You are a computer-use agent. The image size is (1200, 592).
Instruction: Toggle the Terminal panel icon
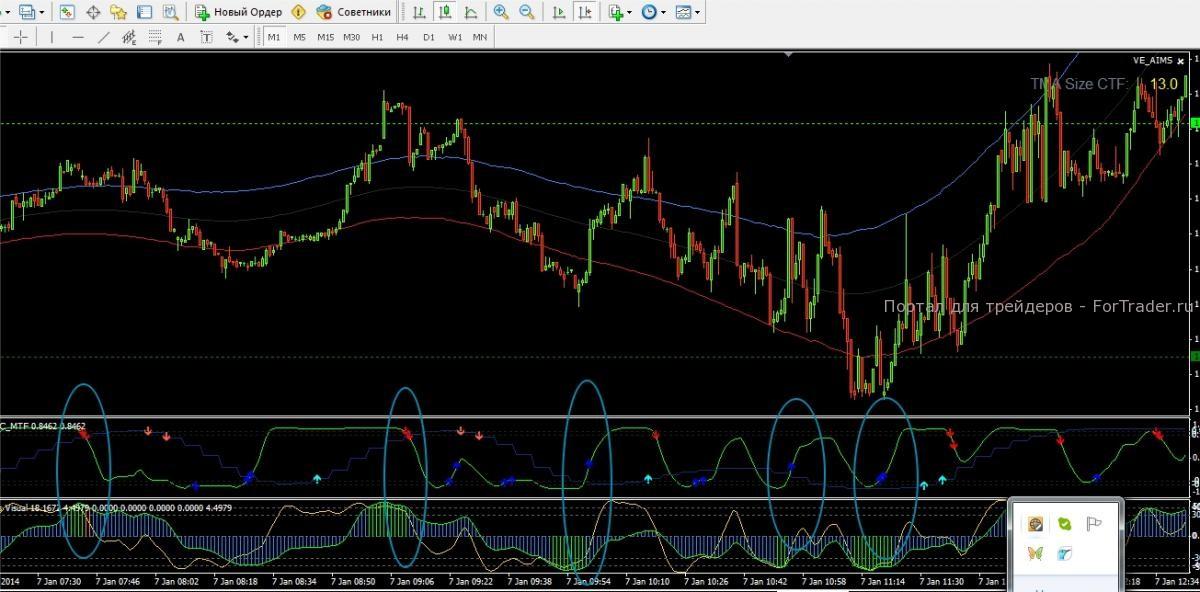click(x=145, y=13)
